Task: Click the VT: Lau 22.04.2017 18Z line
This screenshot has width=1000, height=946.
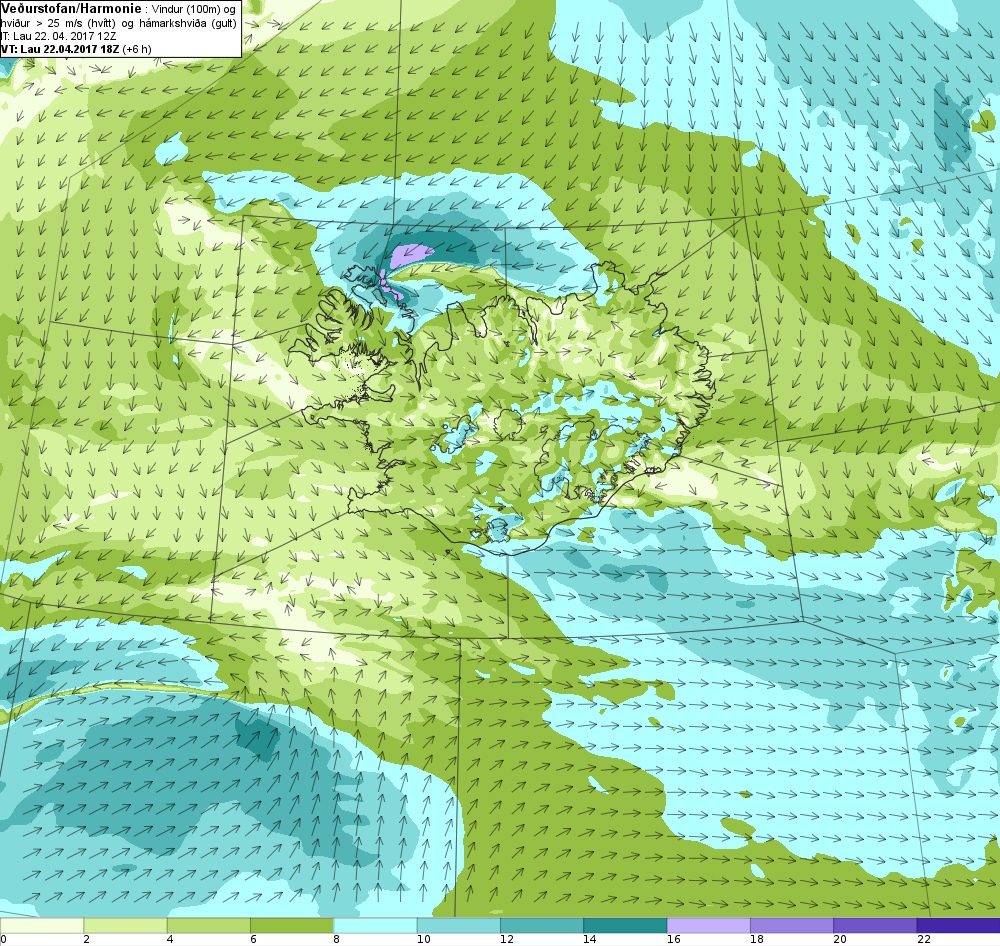Action: coord(76,49)
